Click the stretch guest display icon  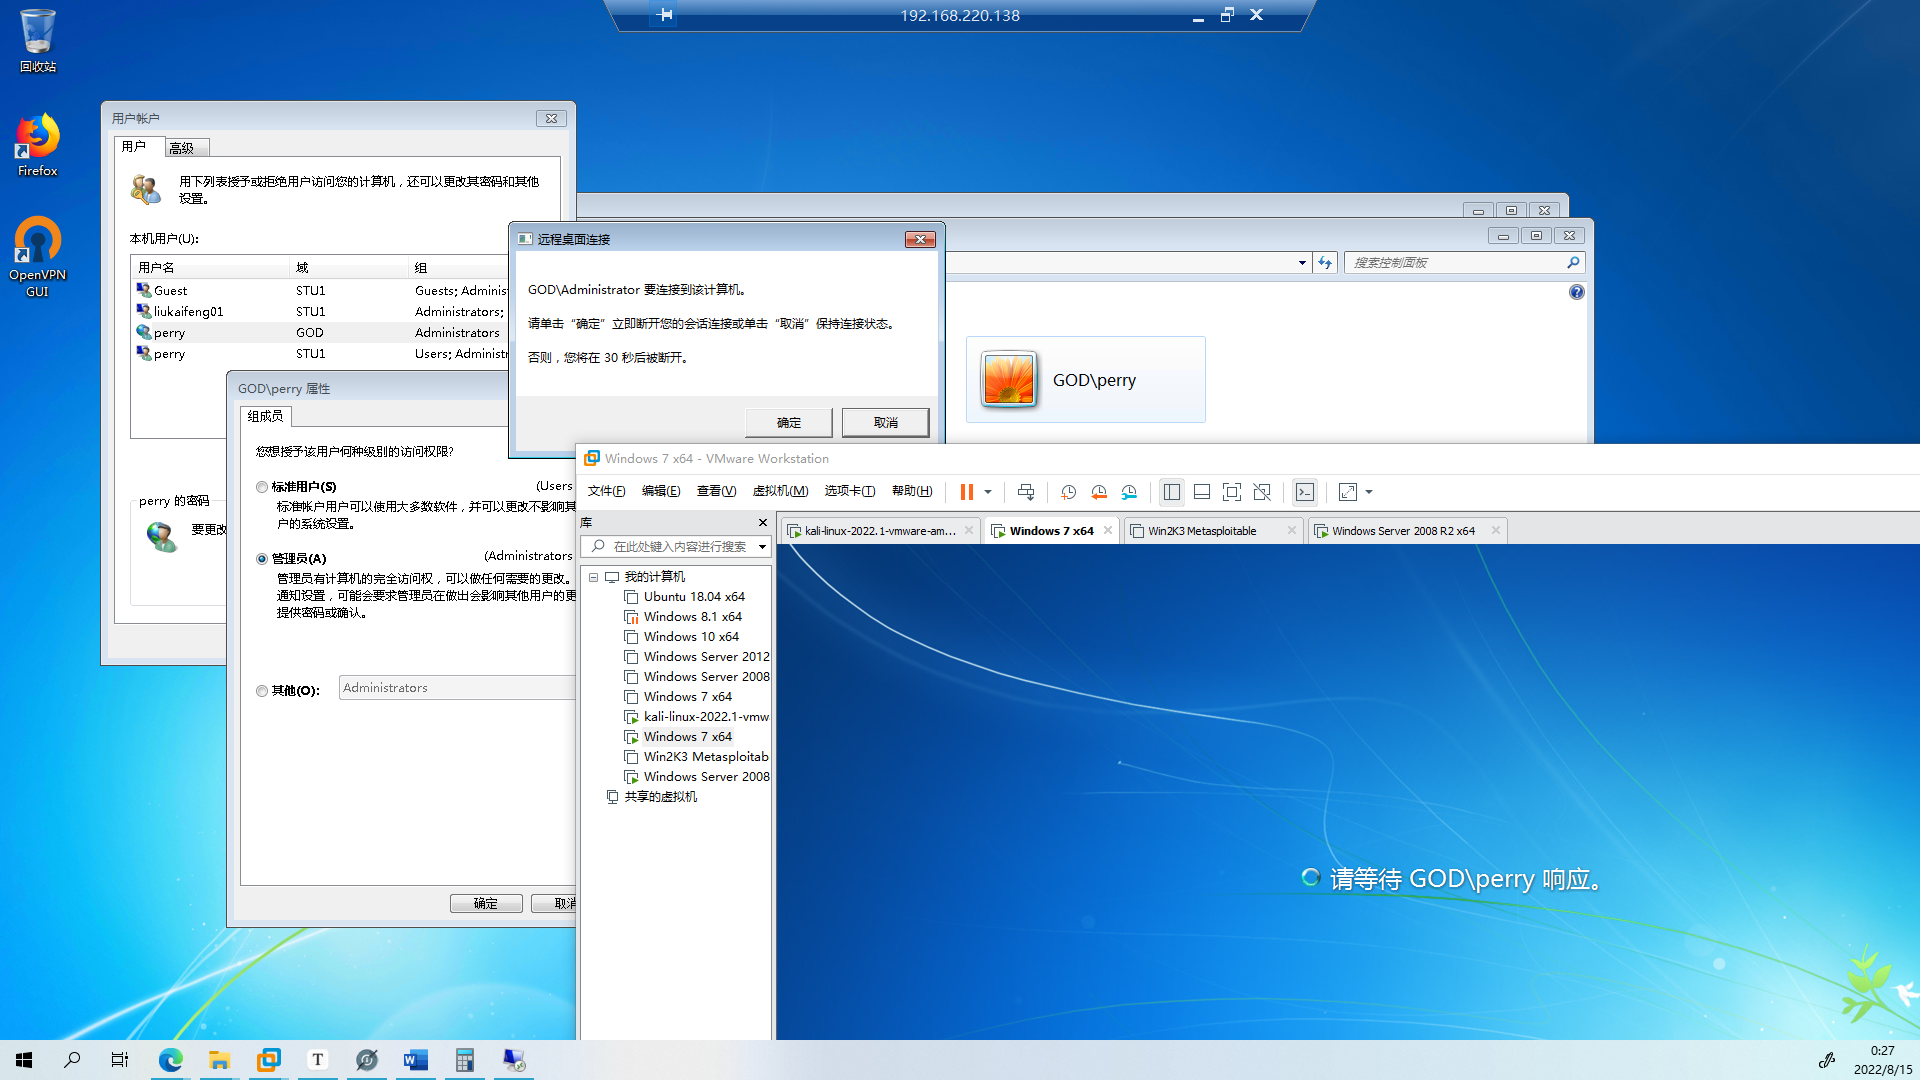[x=1348, y=492]
